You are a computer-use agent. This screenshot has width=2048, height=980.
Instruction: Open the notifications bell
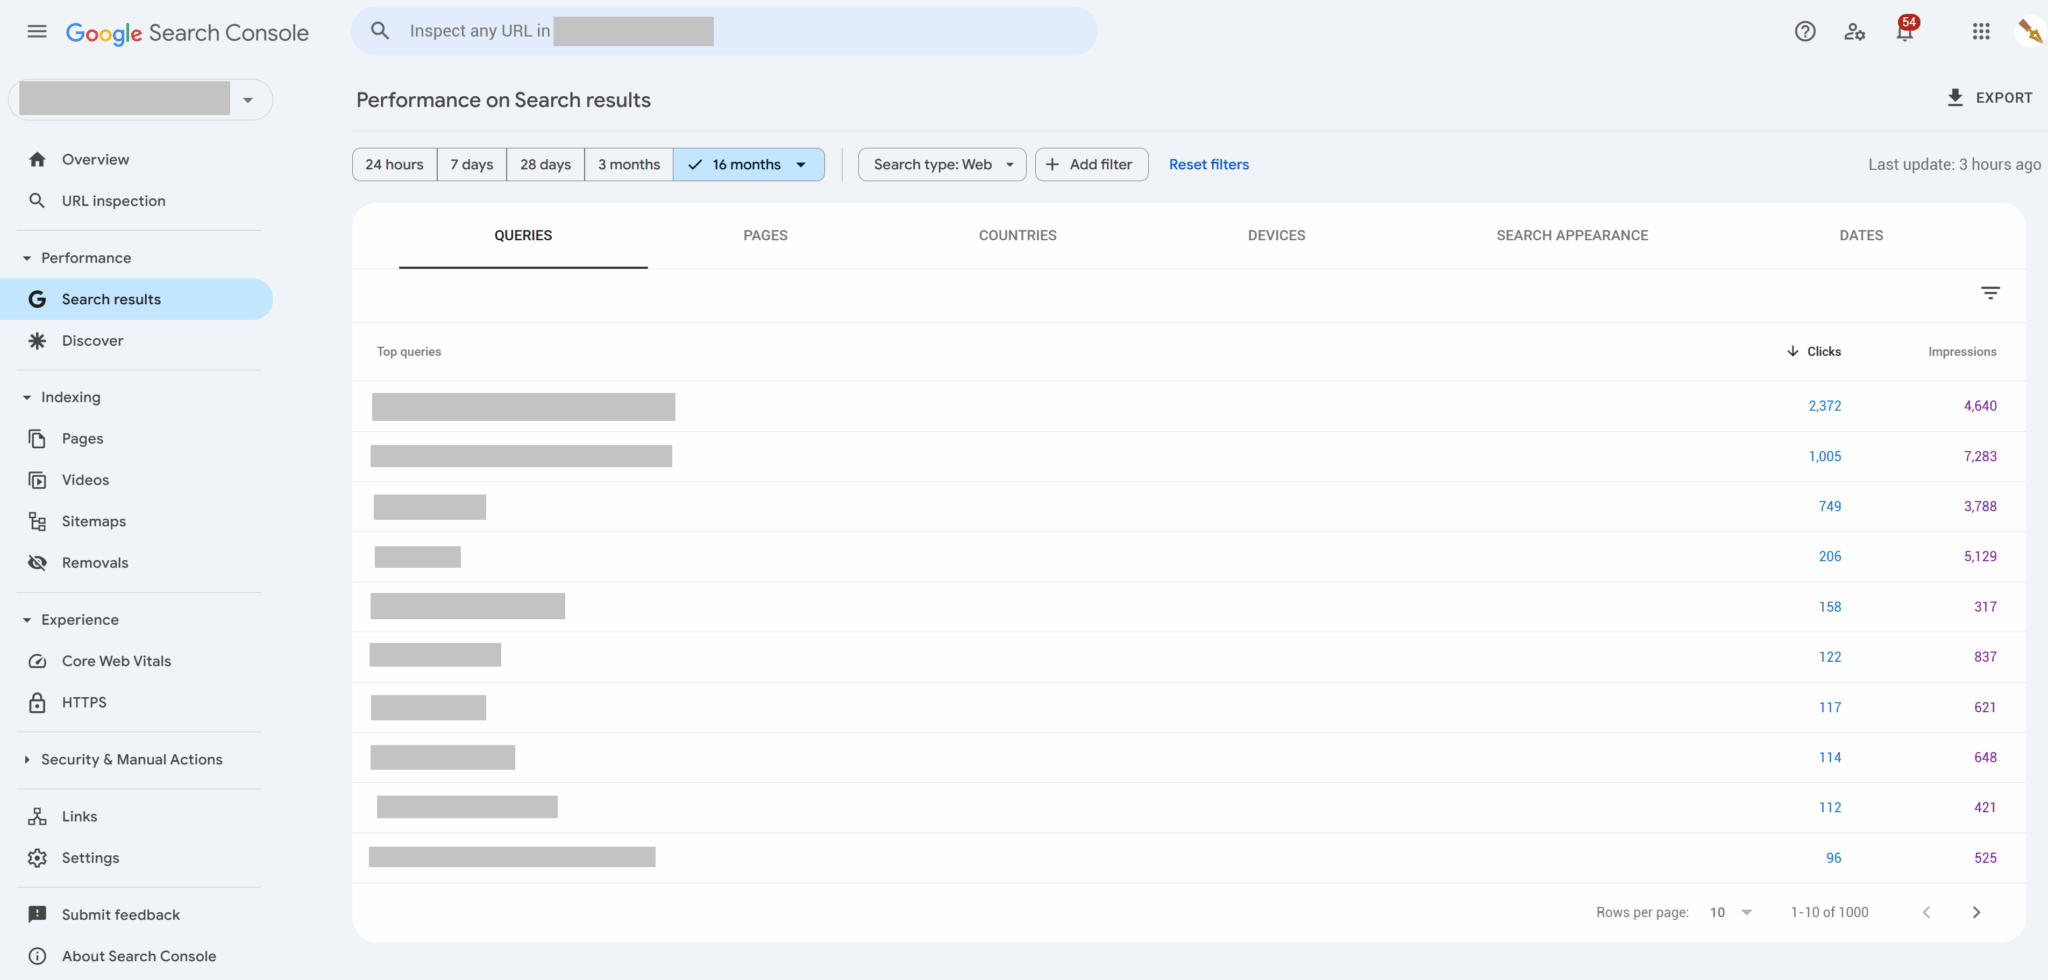1905,31
